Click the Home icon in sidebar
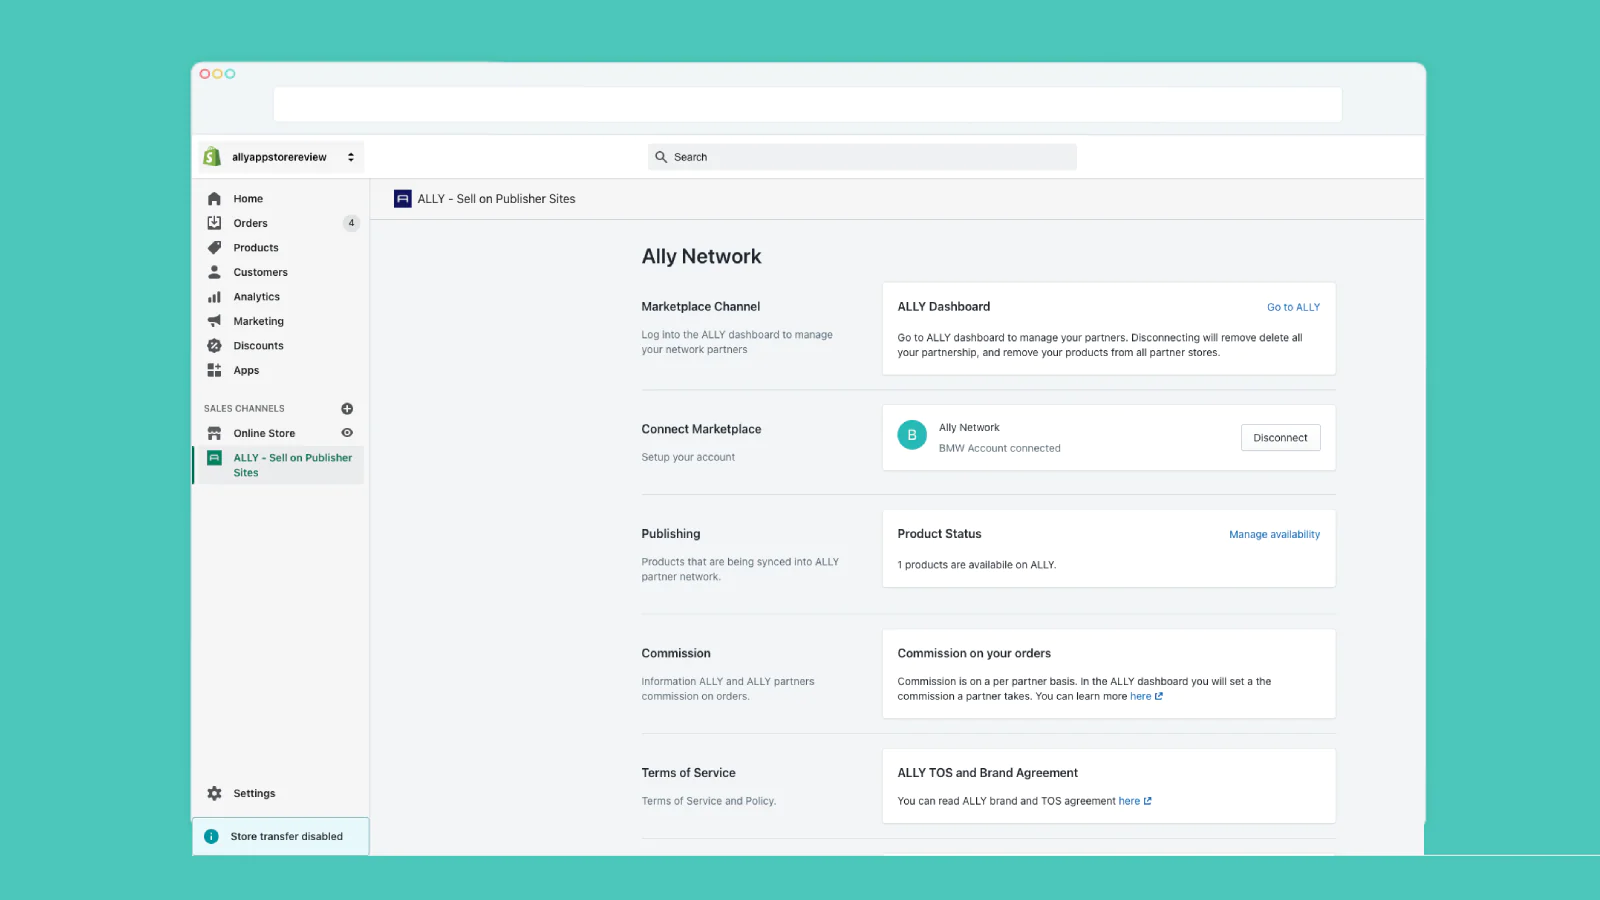 pos(214,199)
